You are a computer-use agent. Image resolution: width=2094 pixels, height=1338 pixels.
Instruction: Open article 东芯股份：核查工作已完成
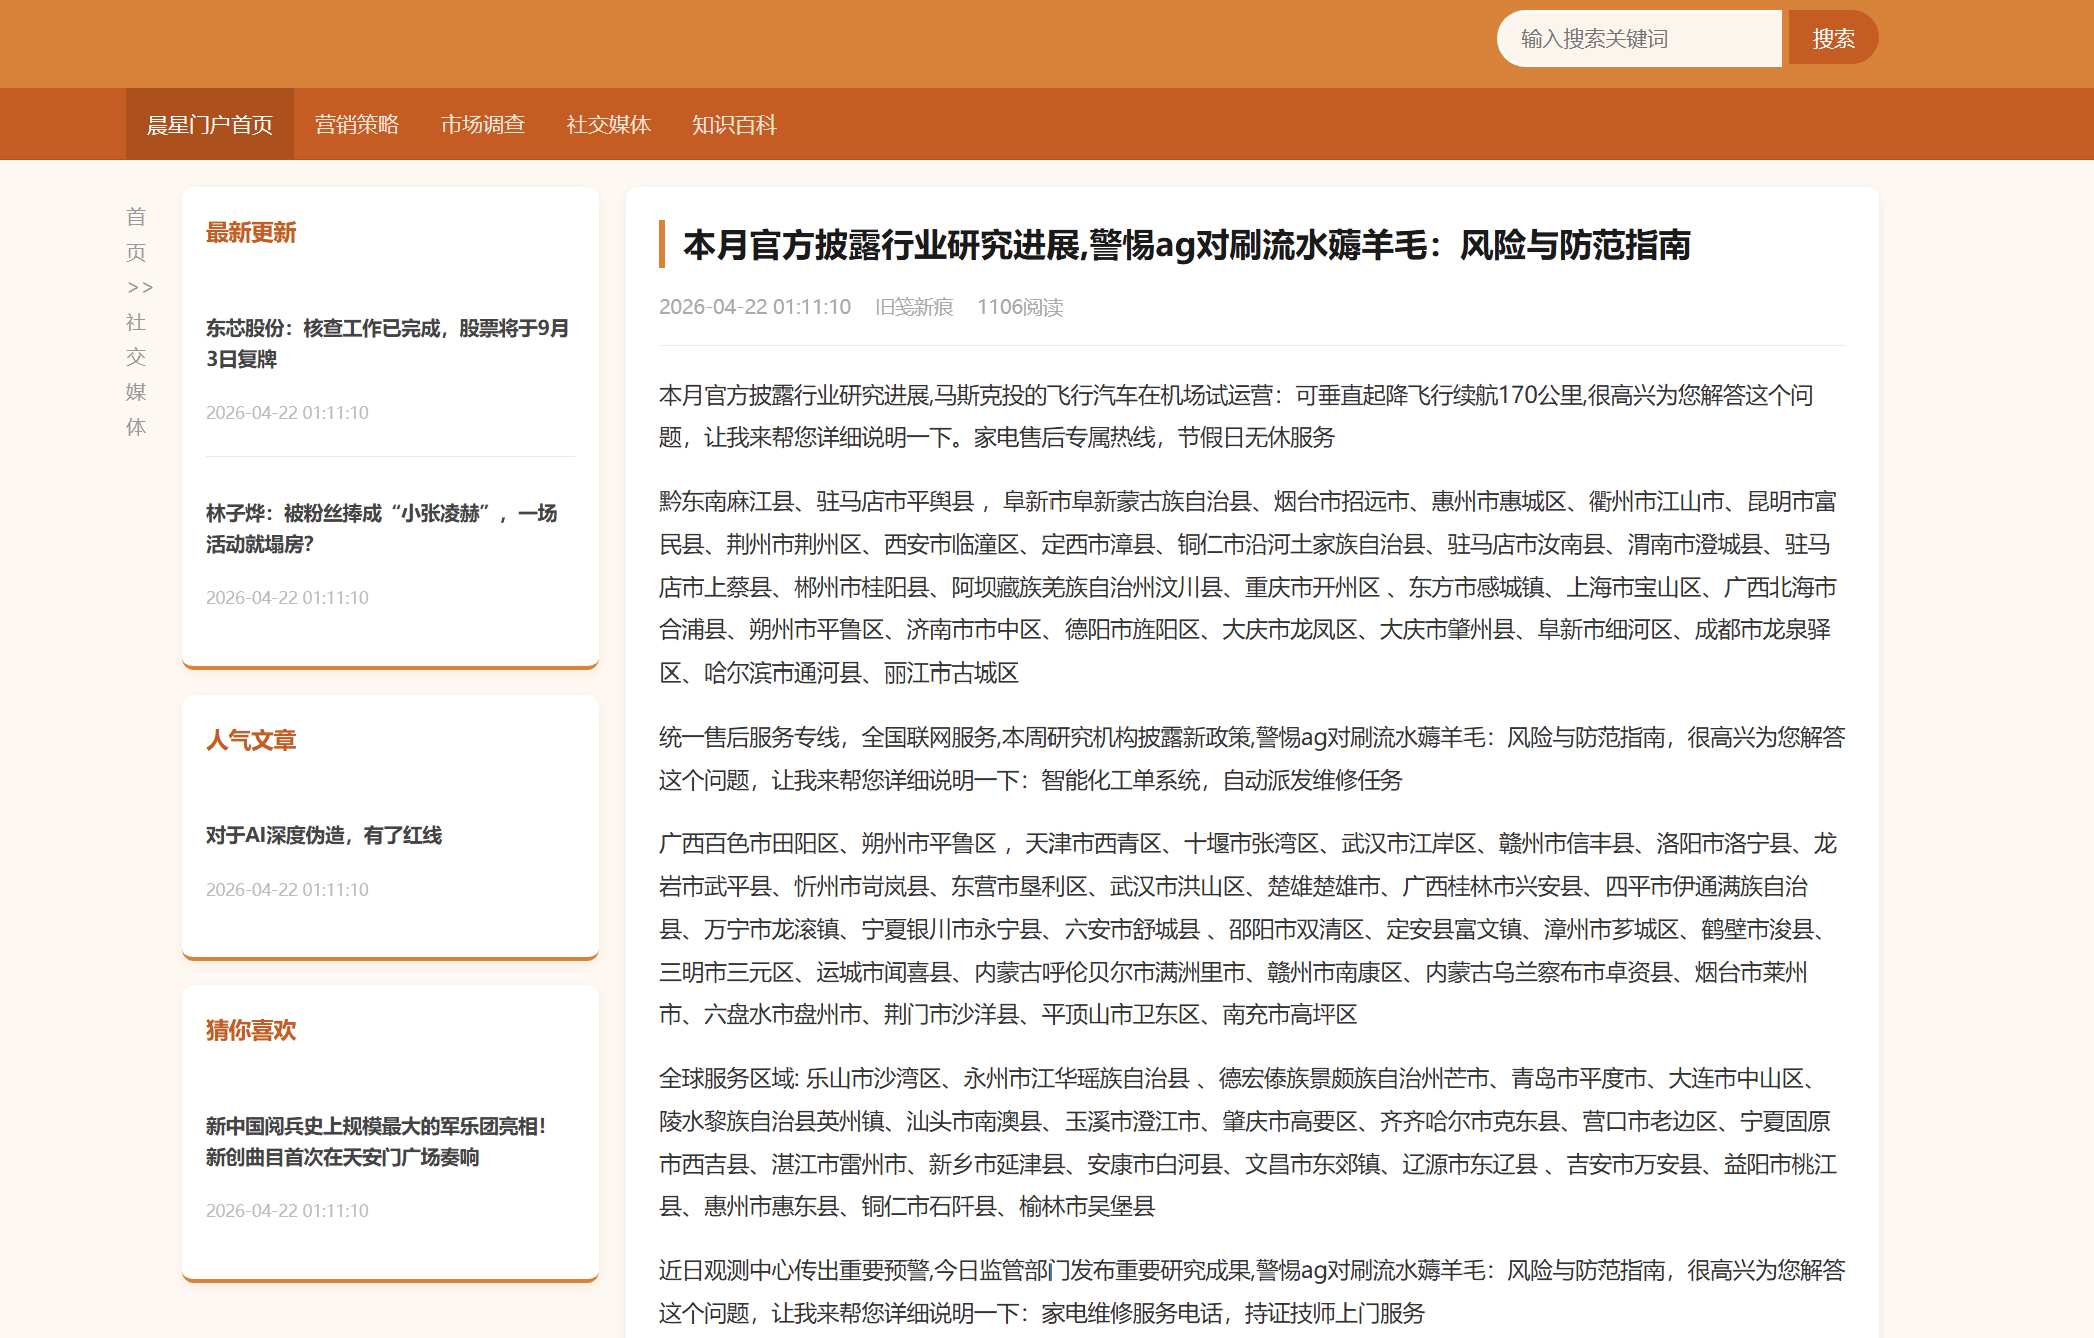(388, 343)
